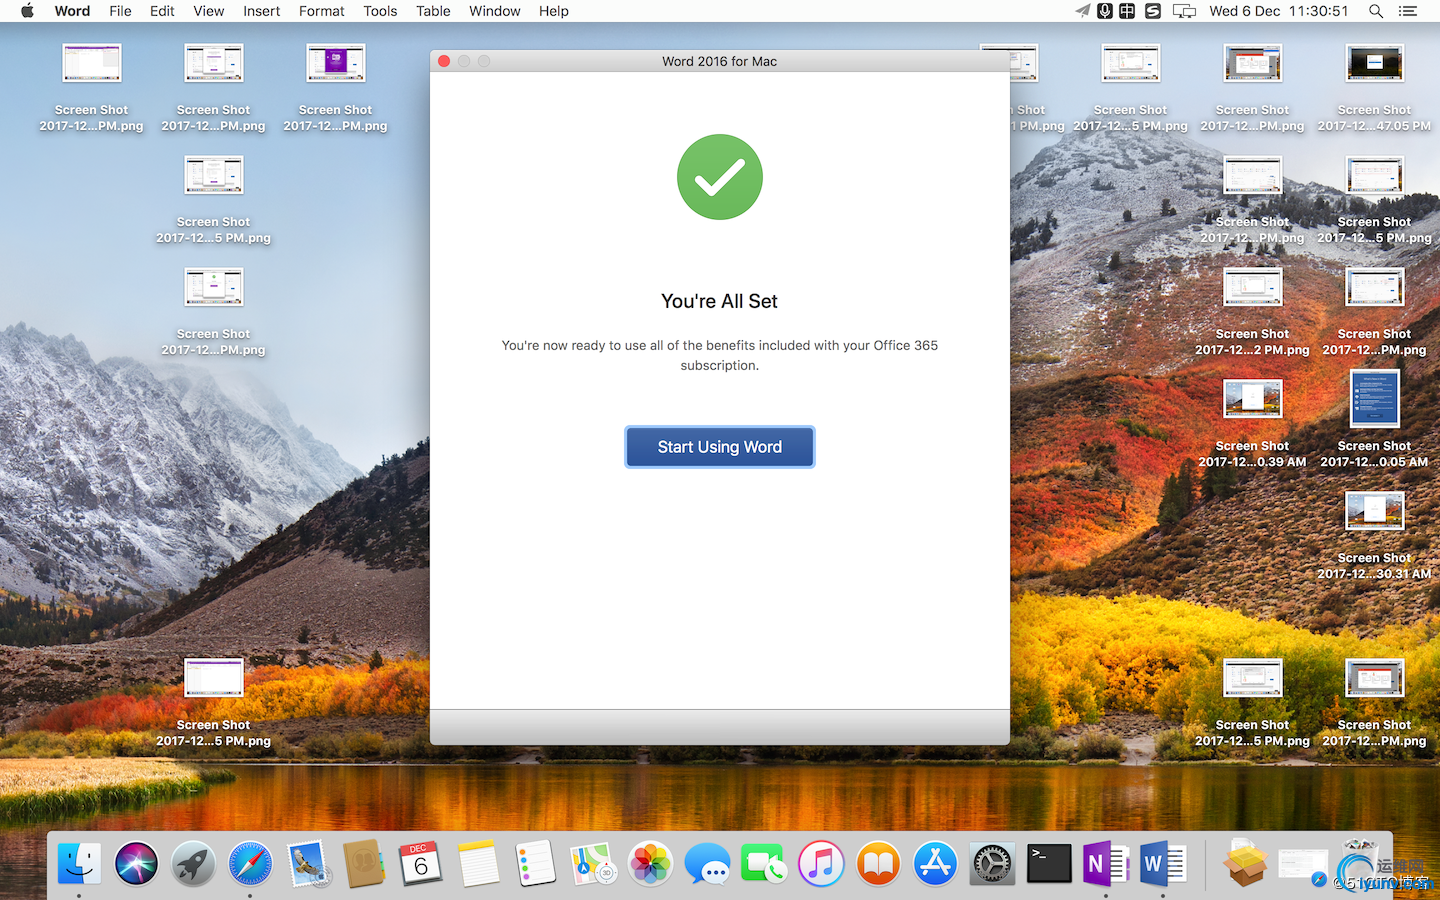The image size is (1440, 900).
Task: Open Messages app from the Dock
Action: (707, 864)
